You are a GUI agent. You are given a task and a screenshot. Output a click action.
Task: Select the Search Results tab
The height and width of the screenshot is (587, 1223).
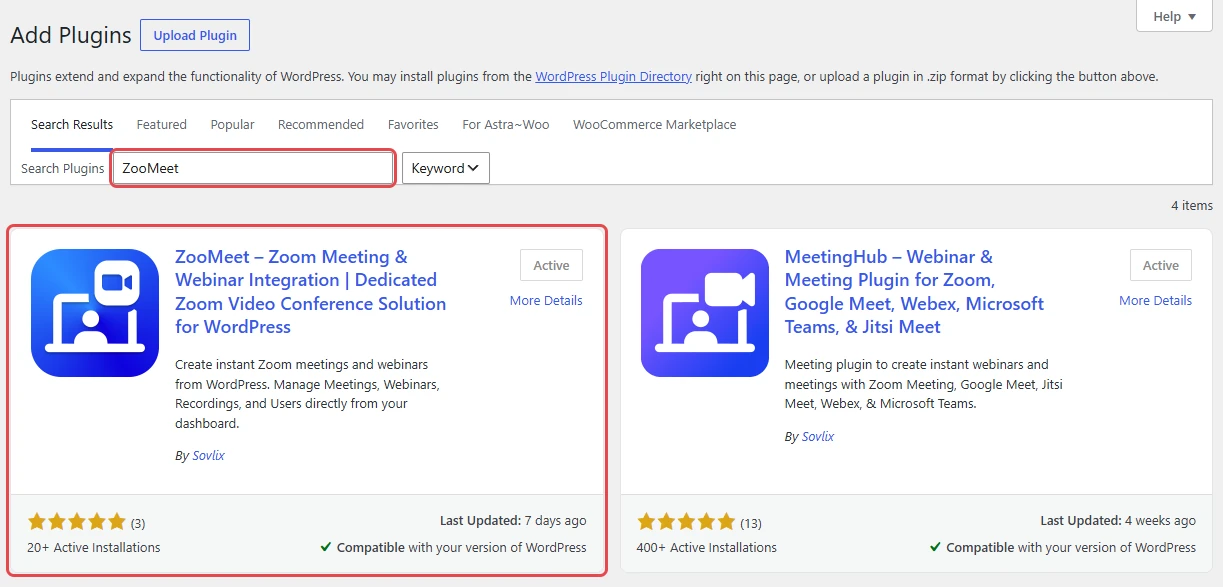tap(72, 125)
